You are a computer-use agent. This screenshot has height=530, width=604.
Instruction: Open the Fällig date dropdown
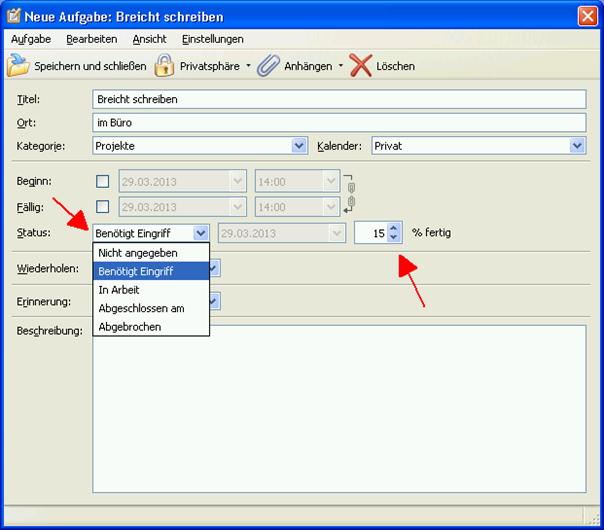(x=237, y=207)
